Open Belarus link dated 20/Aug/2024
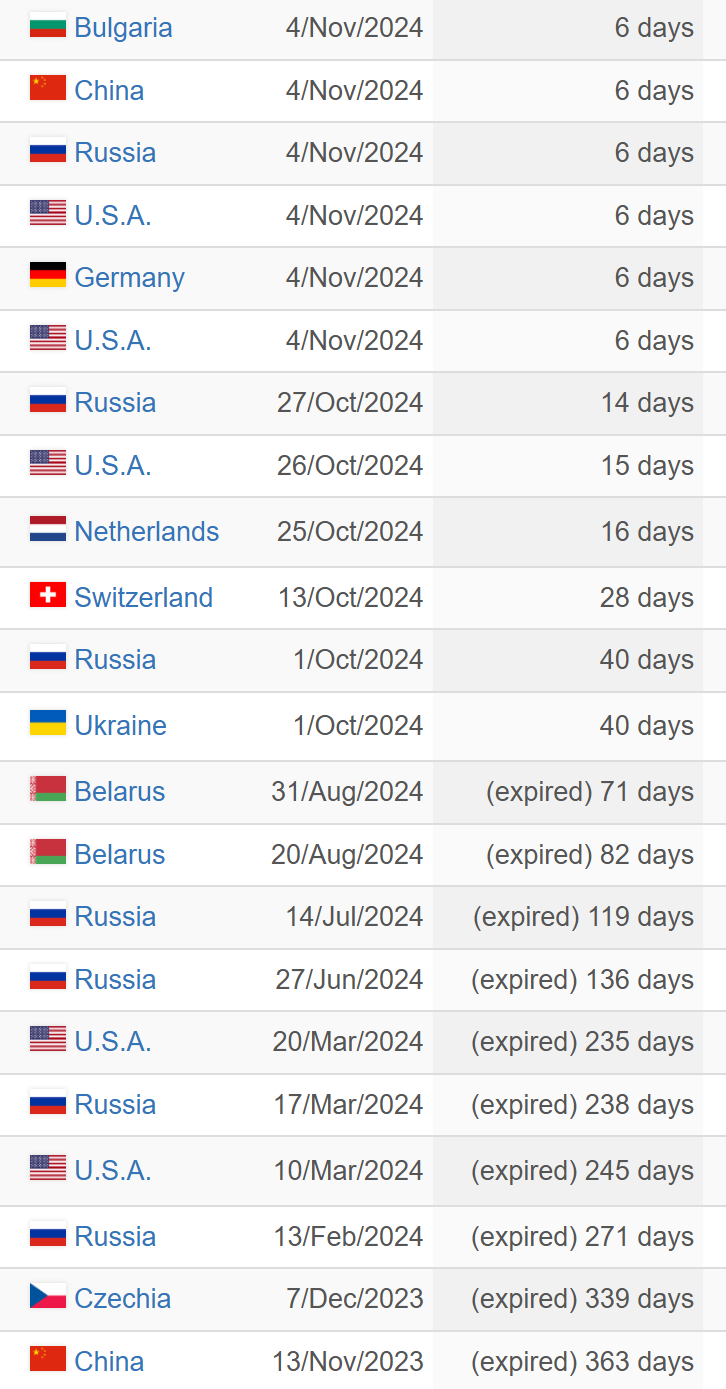726x1389 pixels. [120, 854]
